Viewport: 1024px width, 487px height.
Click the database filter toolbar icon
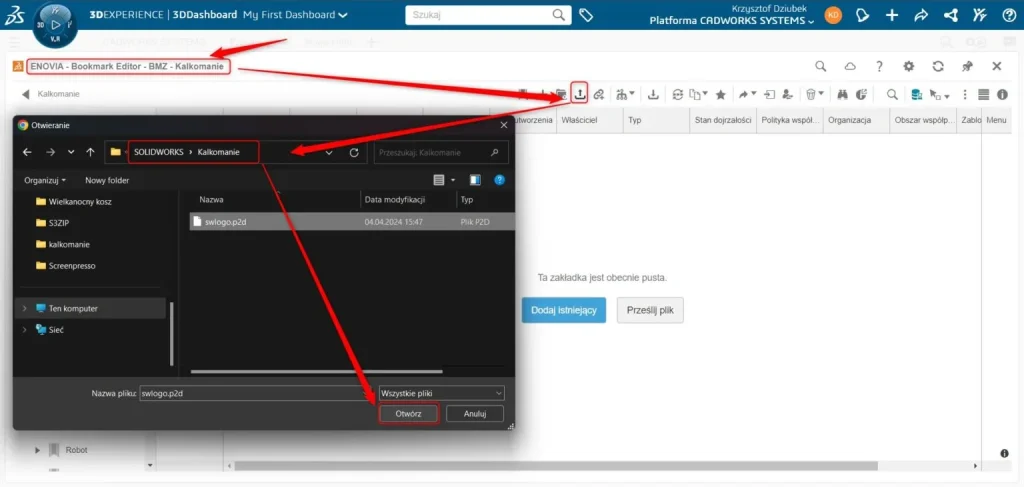point(917,95)
